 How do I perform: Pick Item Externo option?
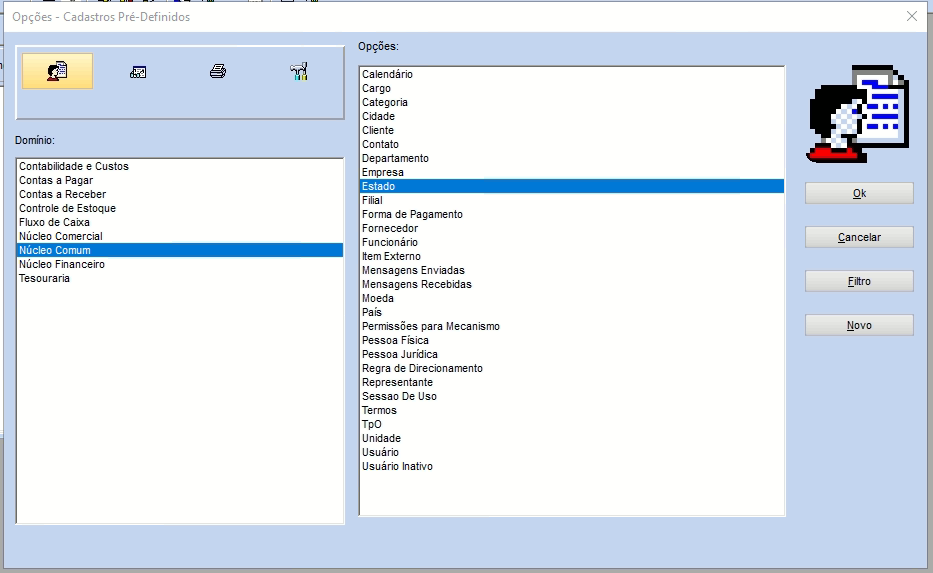[572, 256]
